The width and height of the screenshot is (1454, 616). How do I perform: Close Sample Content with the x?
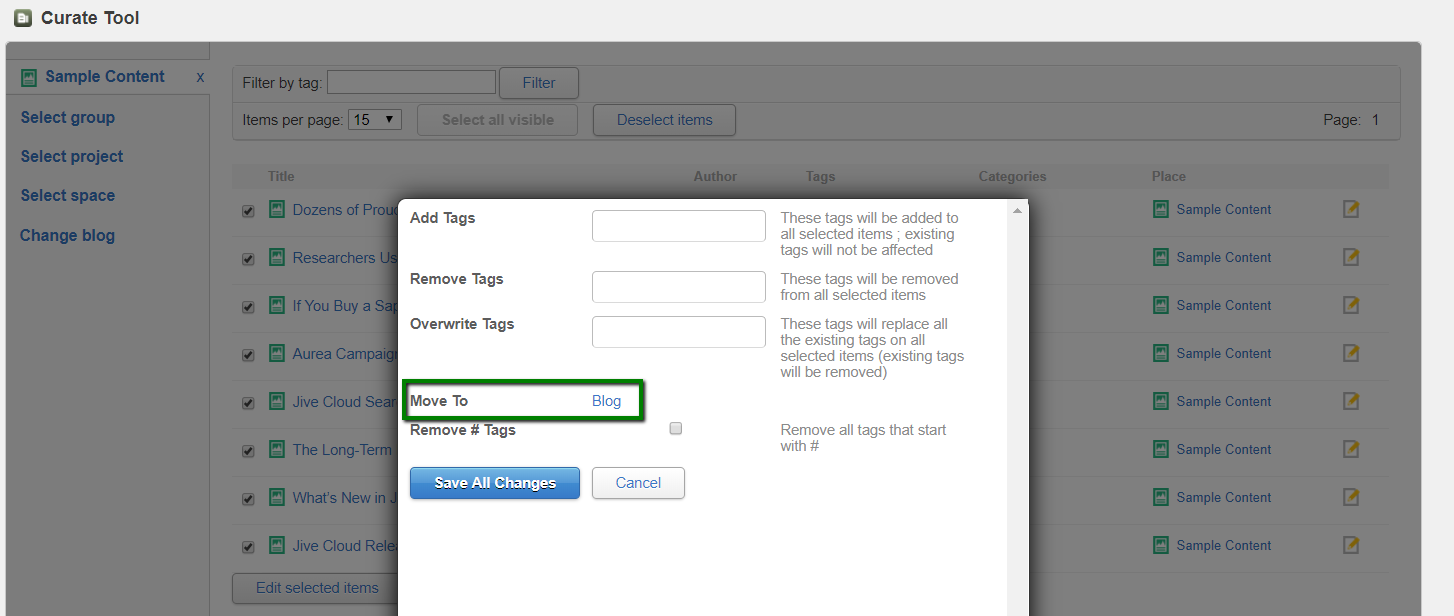click(200, 77)
